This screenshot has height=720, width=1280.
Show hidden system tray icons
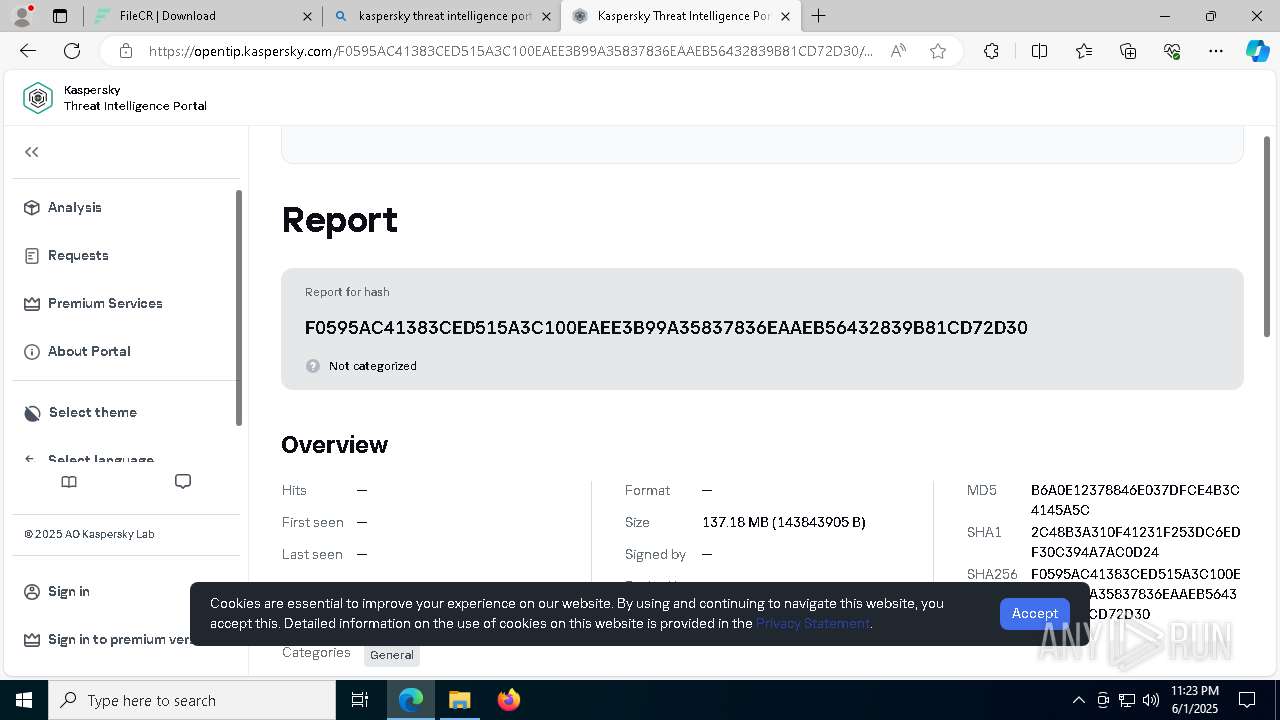pyautogui.click(x=1078, y=700)
